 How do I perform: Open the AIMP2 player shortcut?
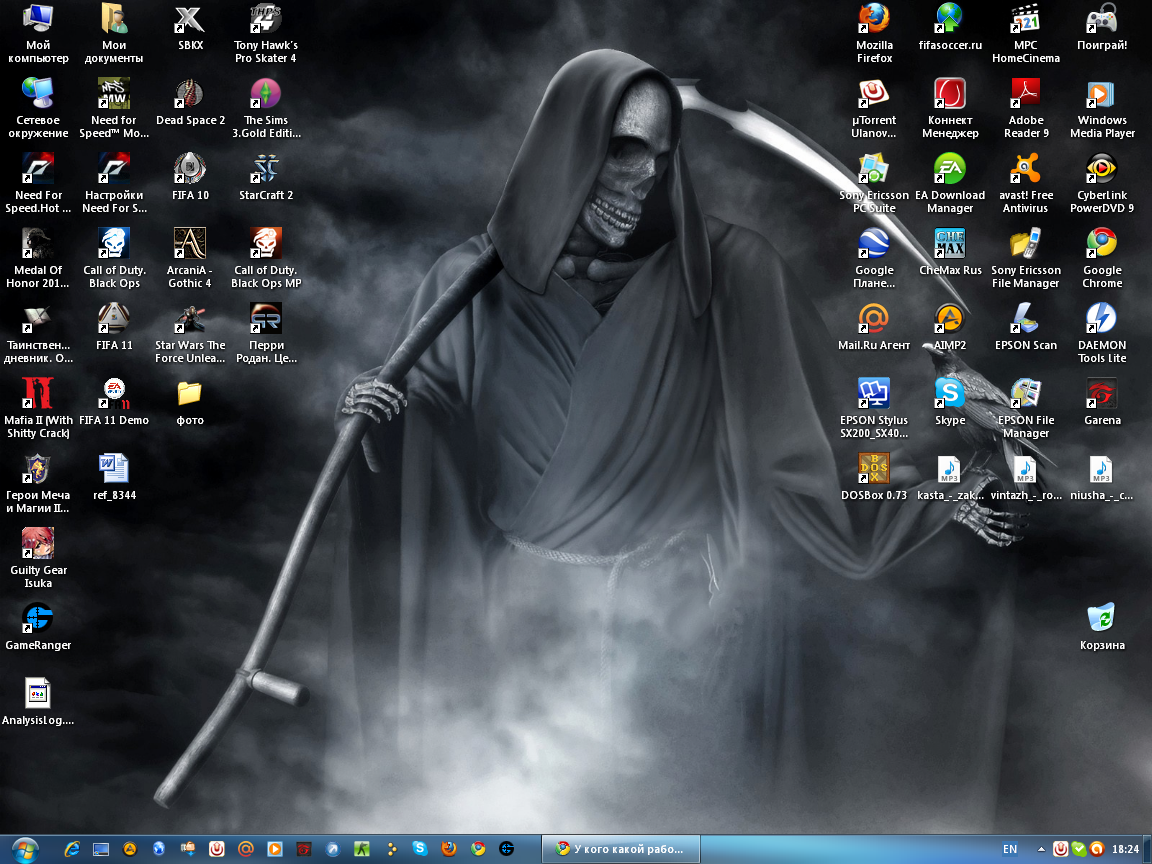tap(950, 319)
